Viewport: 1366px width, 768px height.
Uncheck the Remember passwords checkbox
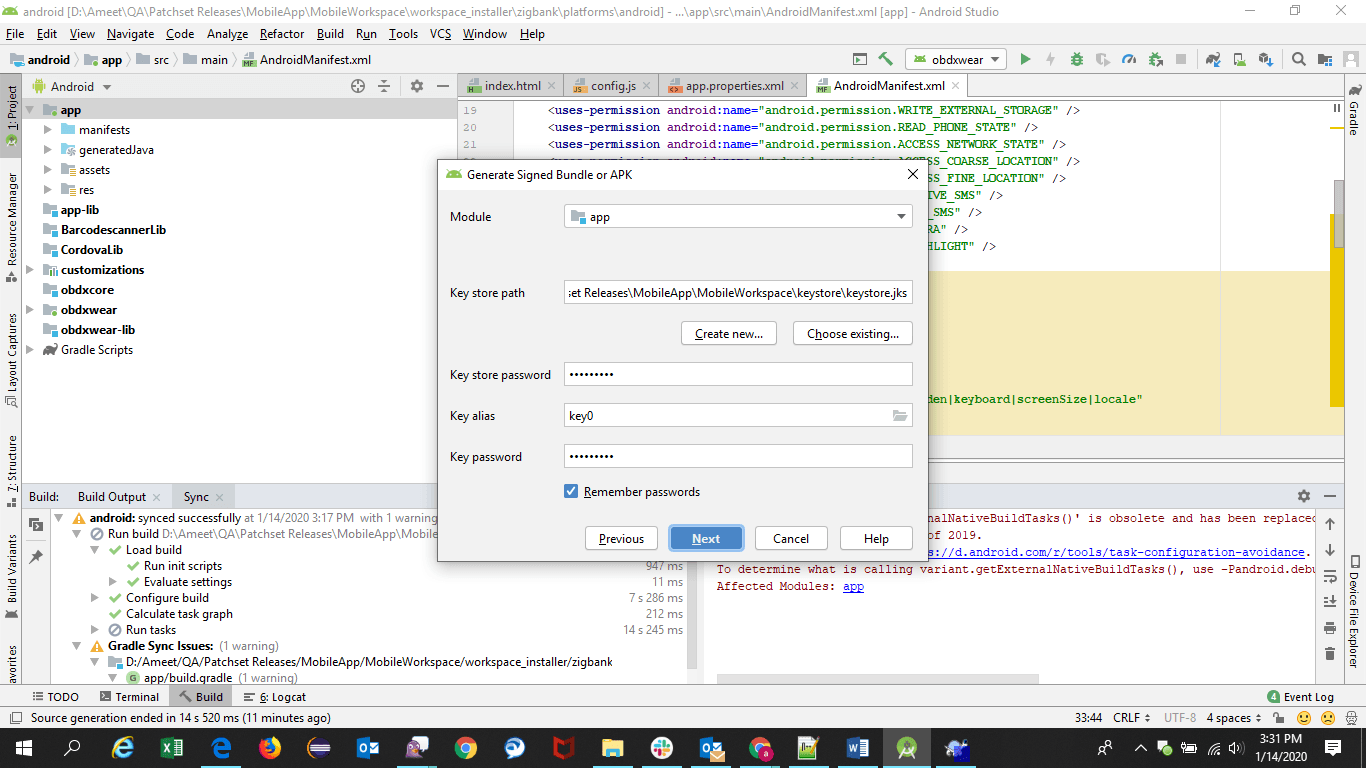[x=571, y=492]
